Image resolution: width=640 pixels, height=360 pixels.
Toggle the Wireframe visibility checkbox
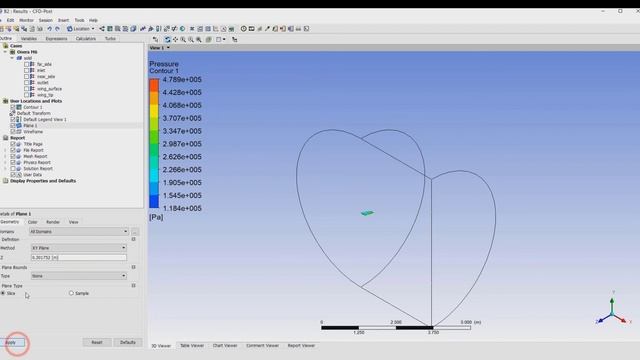click(x=13, y=131)
